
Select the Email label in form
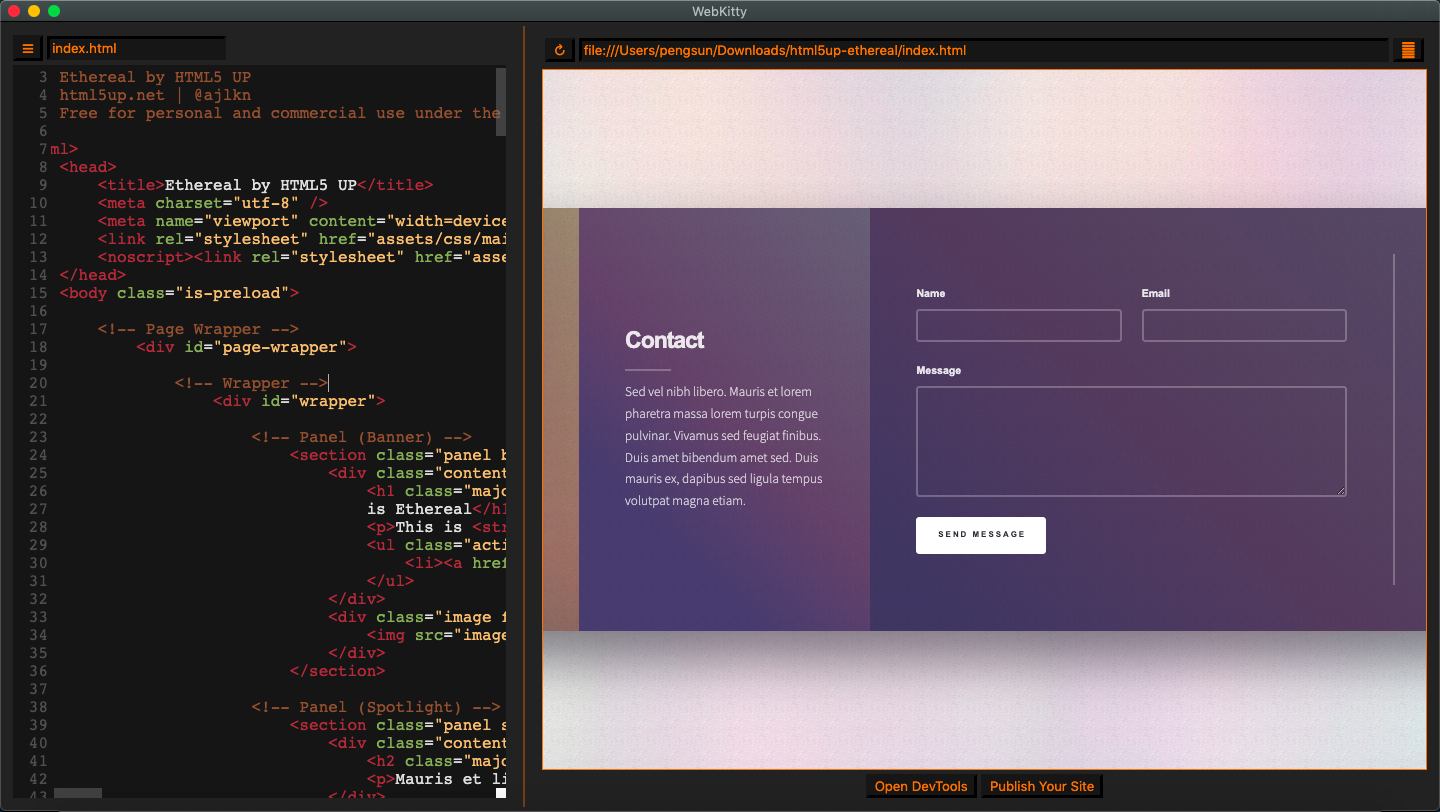(x=1156, y=293)
